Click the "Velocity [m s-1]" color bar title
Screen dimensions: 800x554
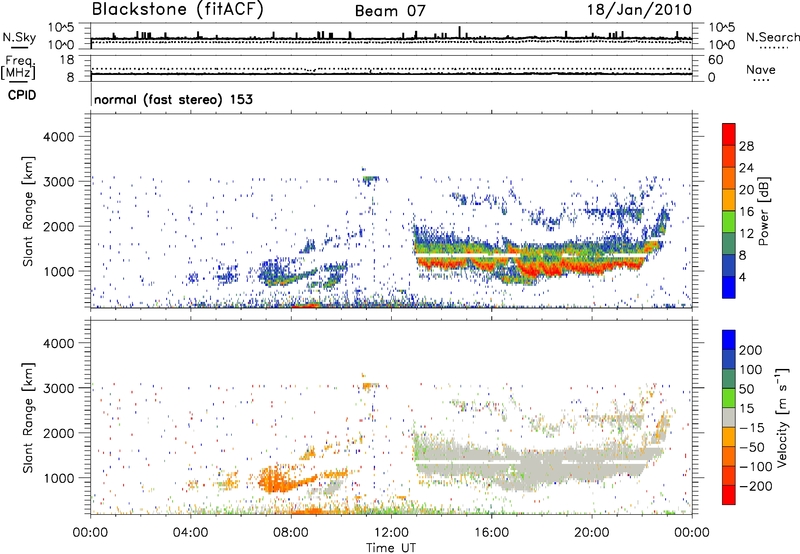782,417
